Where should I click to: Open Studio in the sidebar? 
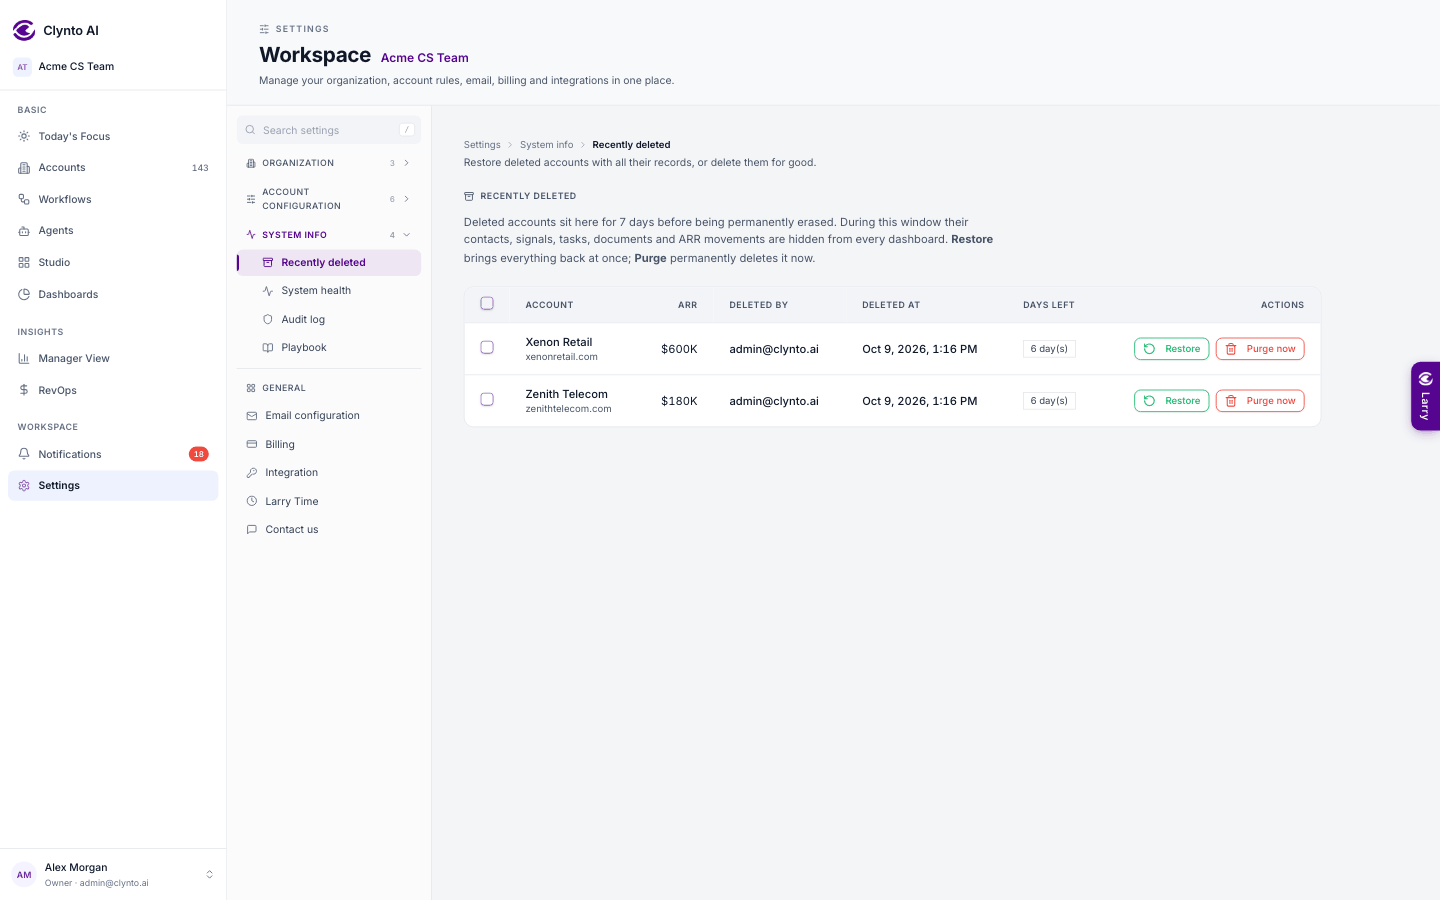pyautogui.click(x=113, y=262)
